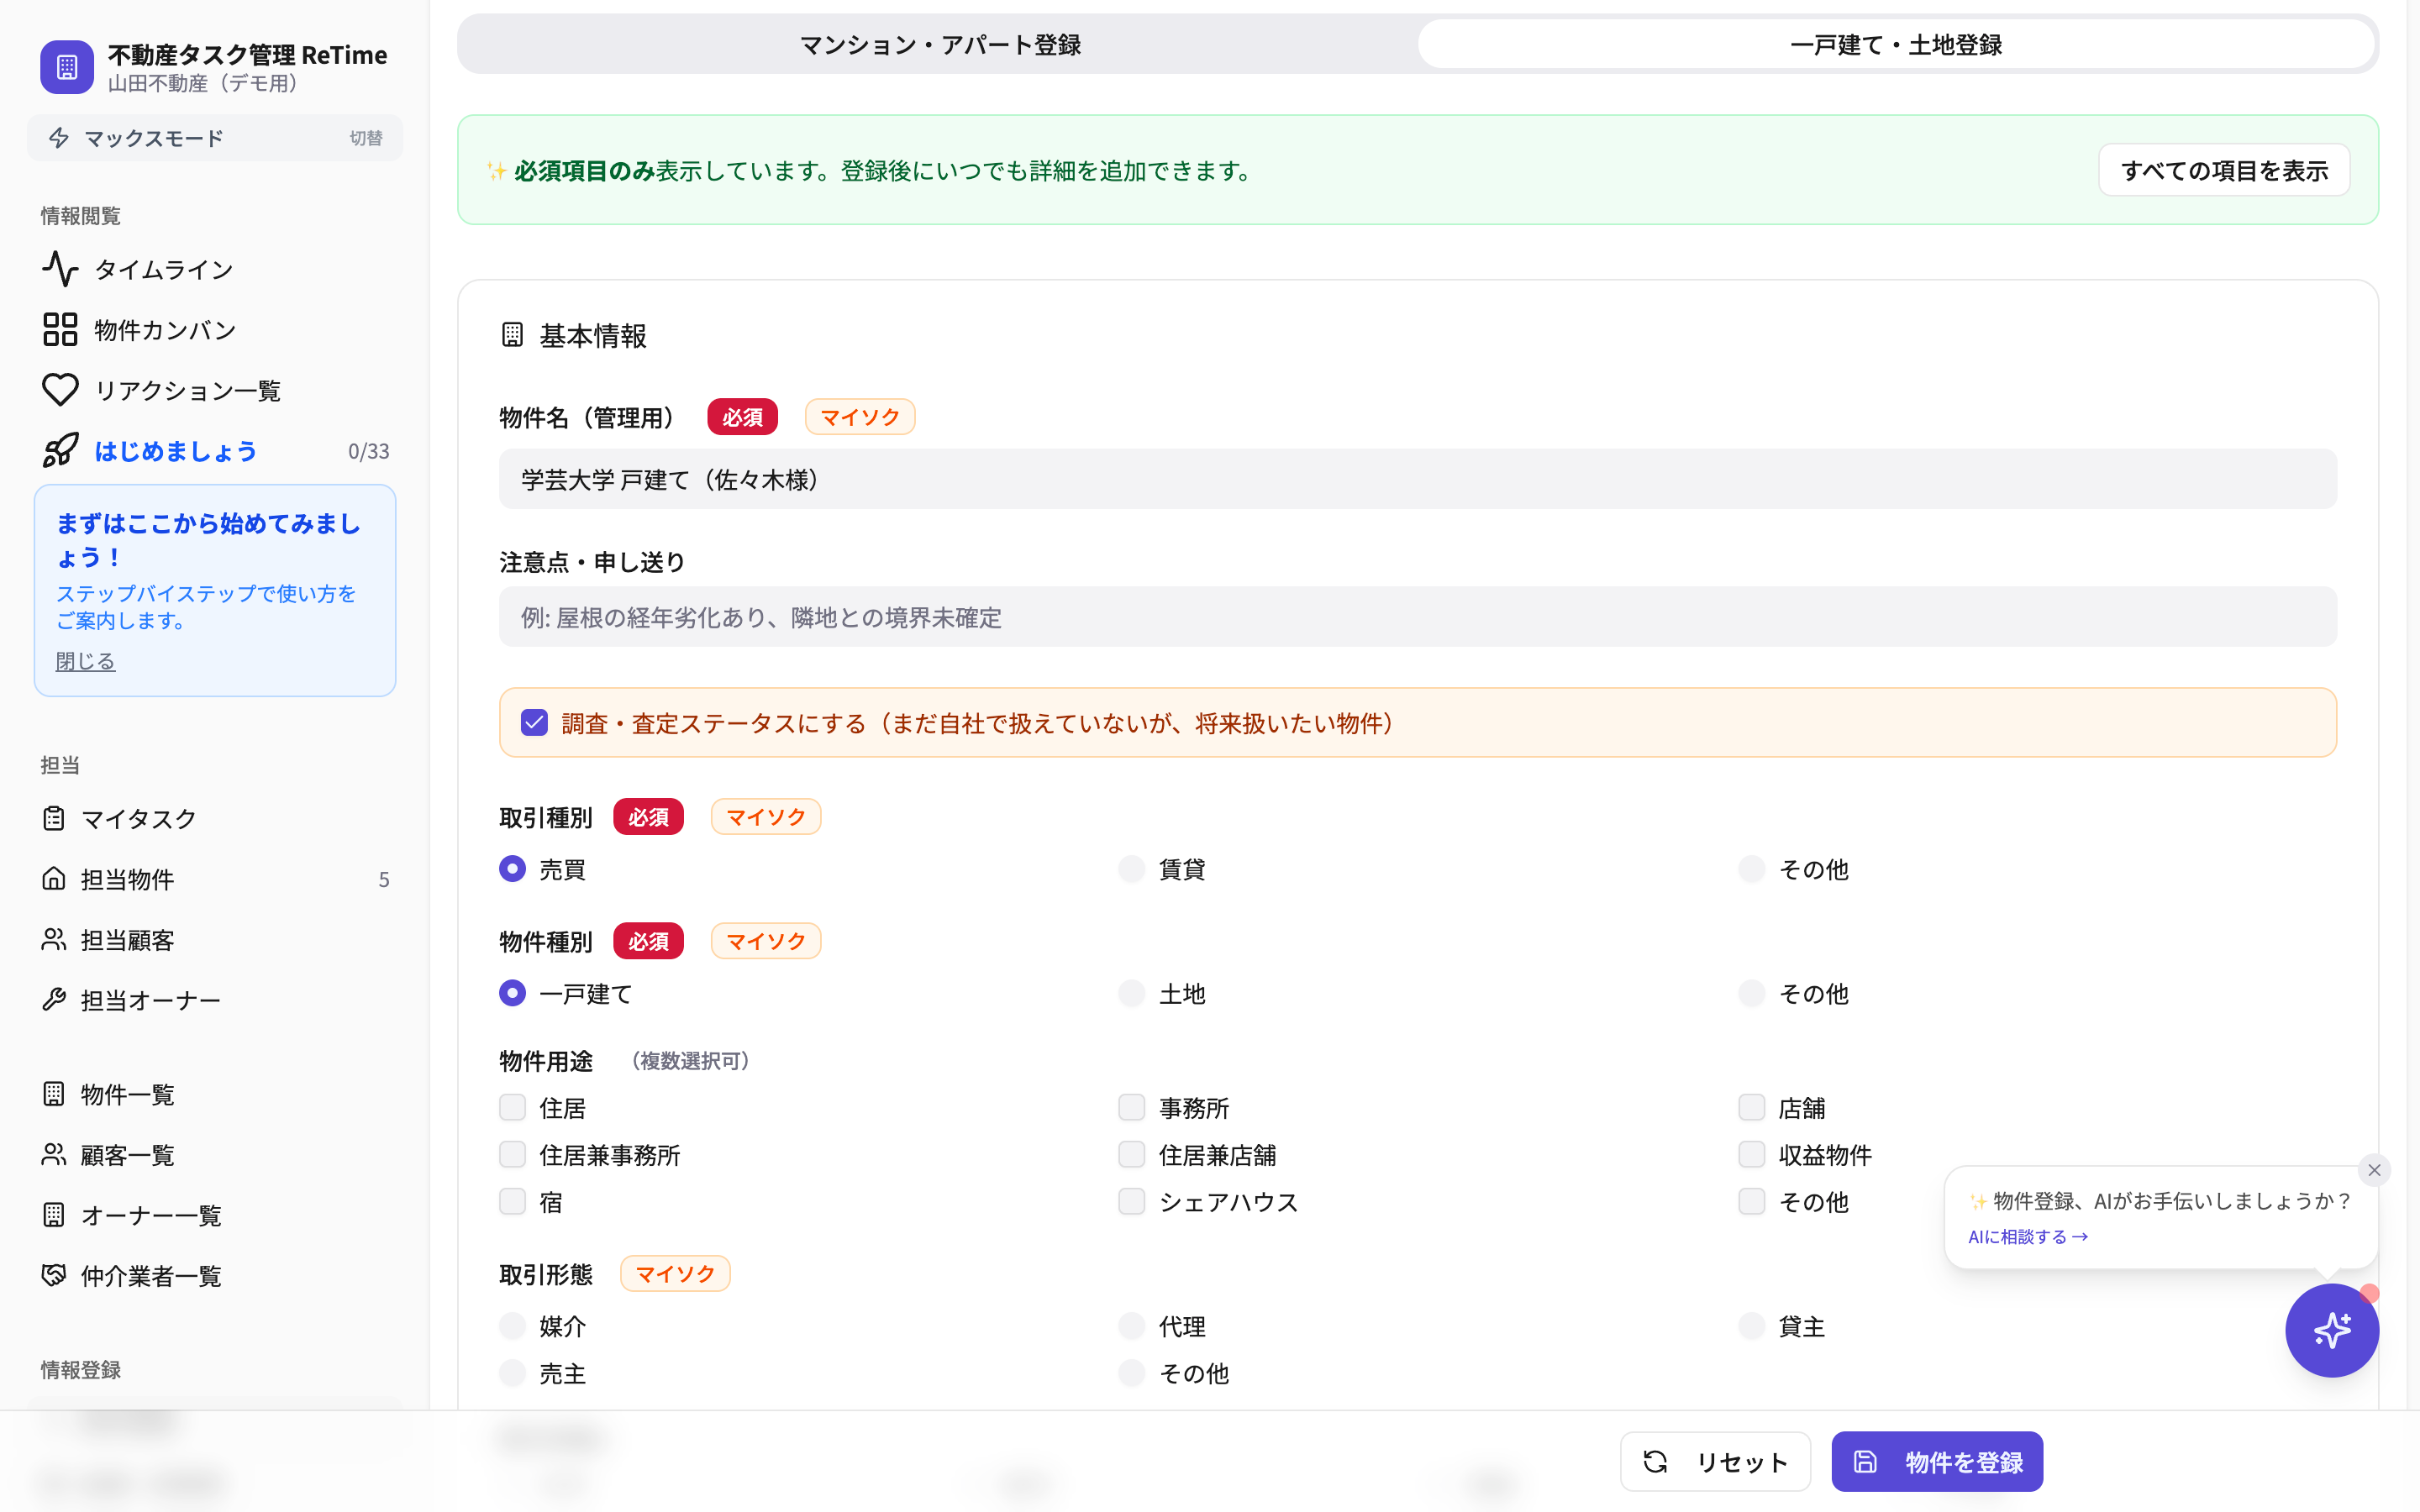Select 土地 under 物件種別
The height and width of the screenshot is (1512, 2420).
click(x=1131, y=993)
